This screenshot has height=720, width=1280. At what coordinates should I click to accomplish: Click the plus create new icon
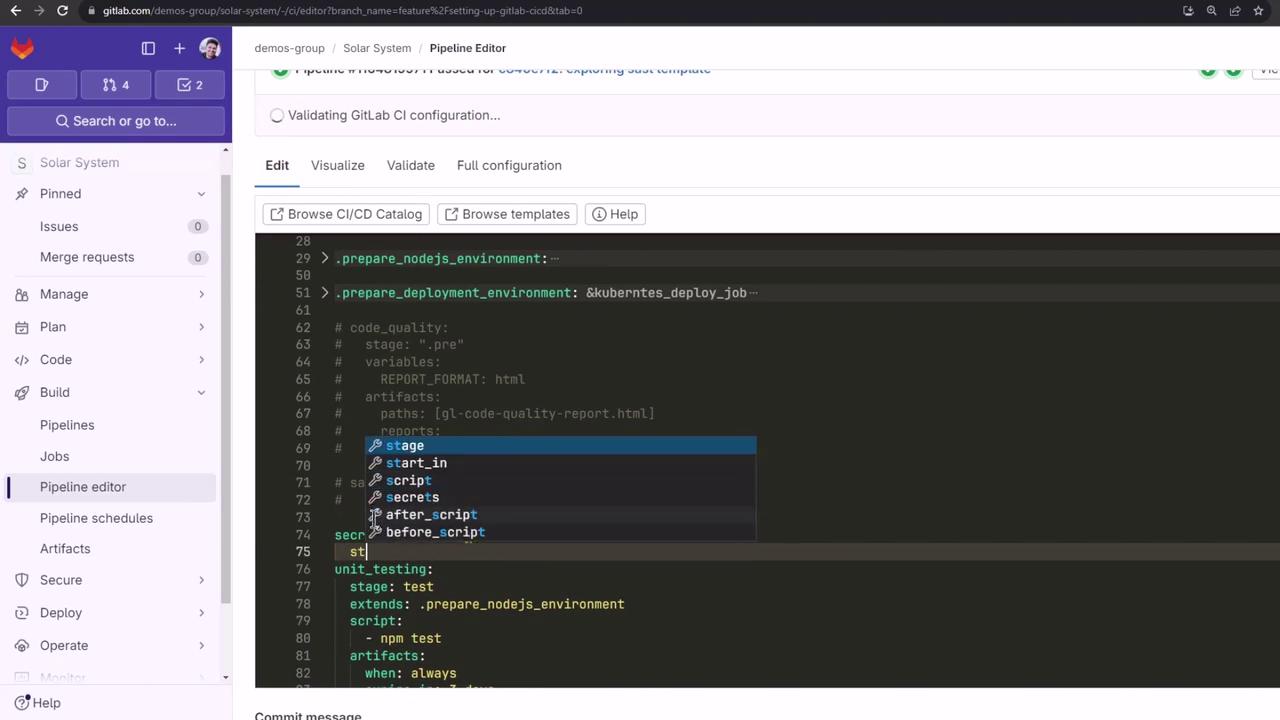(179, 48)
